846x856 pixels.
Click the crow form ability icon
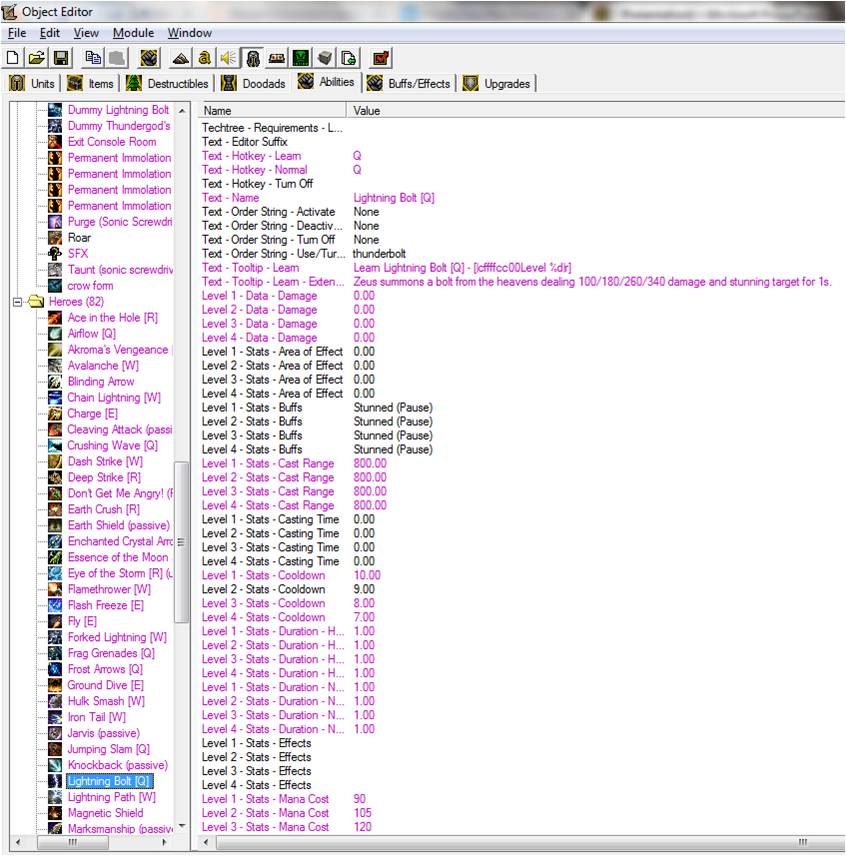pyautogui.click(x=55, y=286)
